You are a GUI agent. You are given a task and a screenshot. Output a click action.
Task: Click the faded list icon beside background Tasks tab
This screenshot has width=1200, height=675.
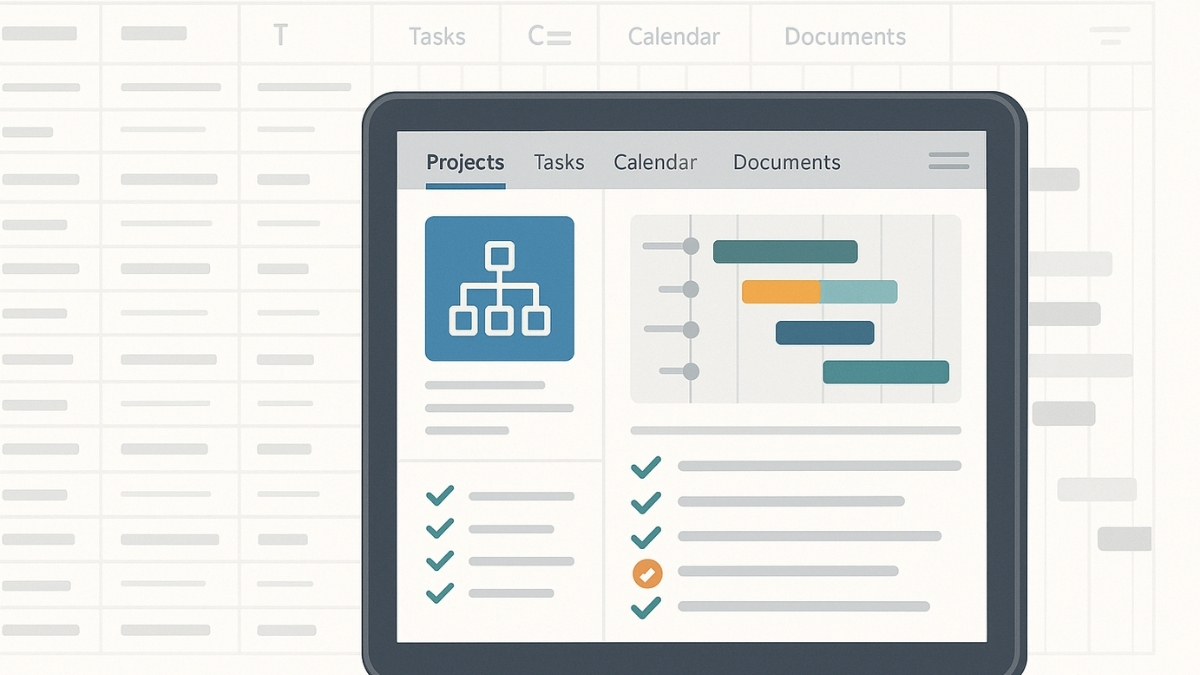pyautogui.click(x=549, y=37)
